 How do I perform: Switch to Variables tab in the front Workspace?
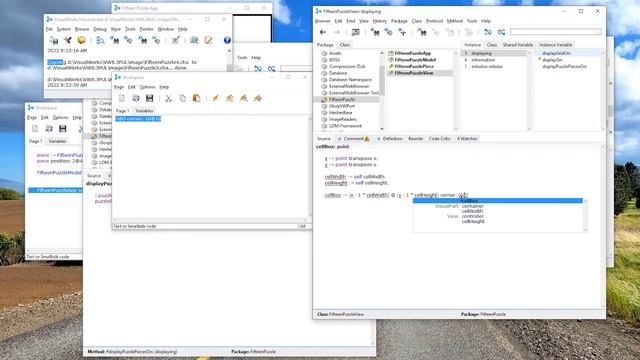click(144, 111)
